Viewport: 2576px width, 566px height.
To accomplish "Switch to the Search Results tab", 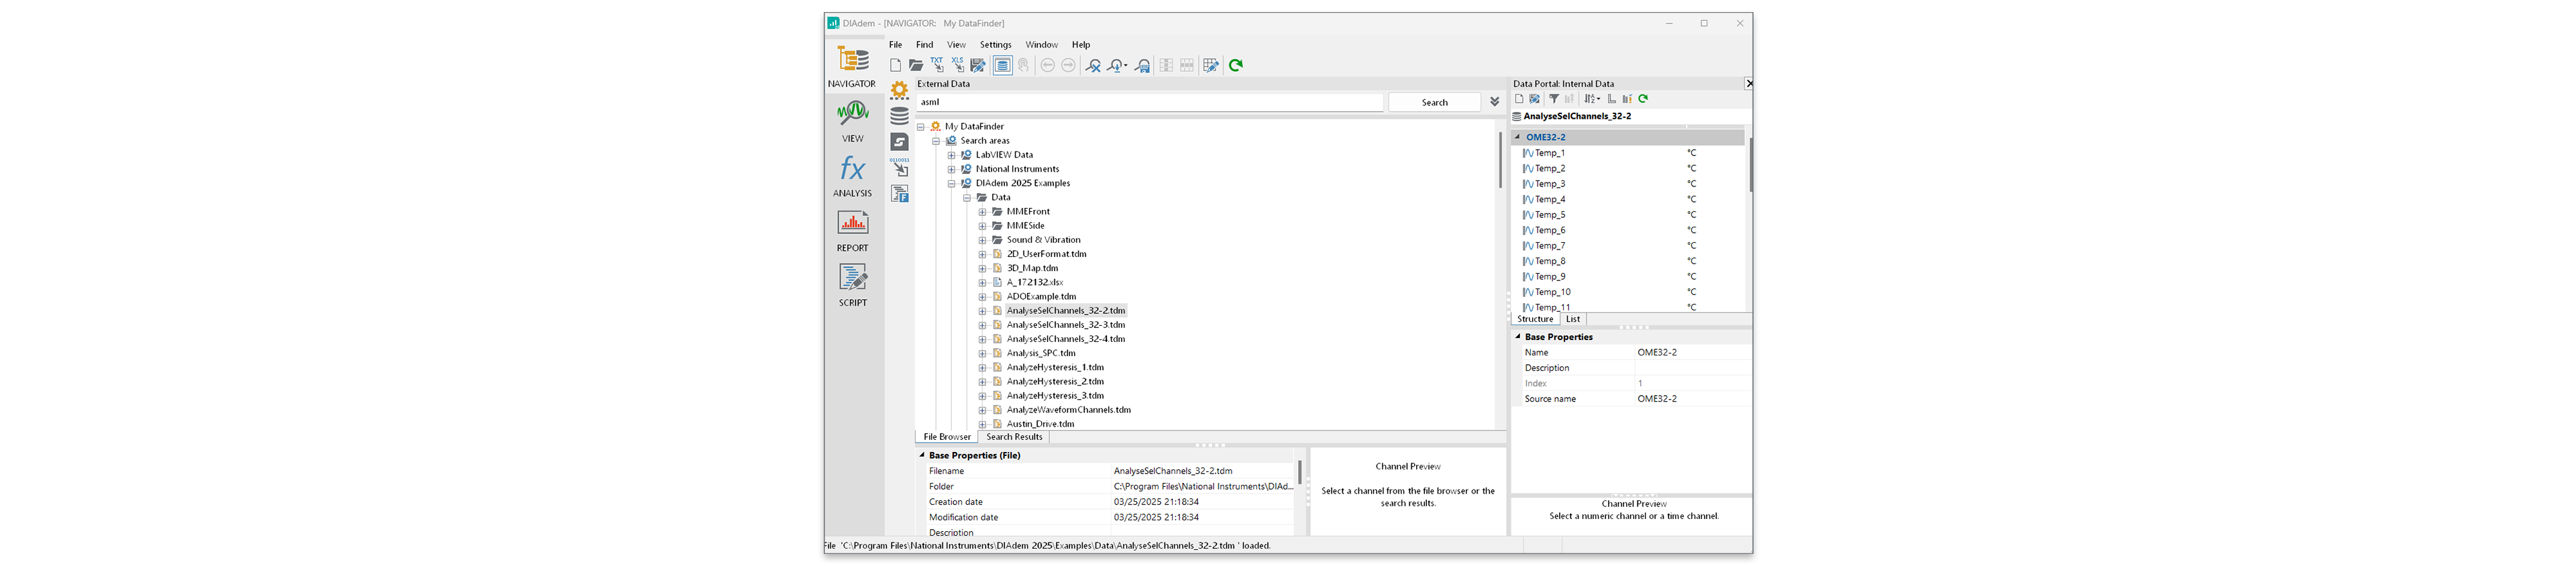I will [x=1014, y=437].
